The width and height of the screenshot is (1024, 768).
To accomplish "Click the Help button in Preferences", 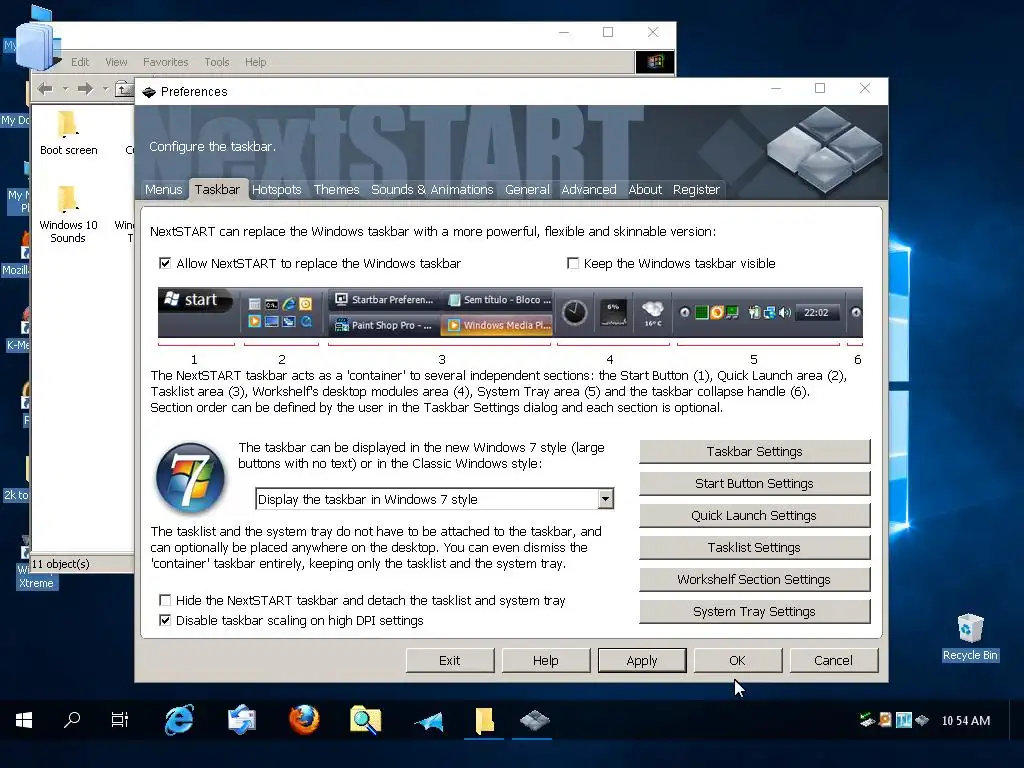I will point(545,660).
